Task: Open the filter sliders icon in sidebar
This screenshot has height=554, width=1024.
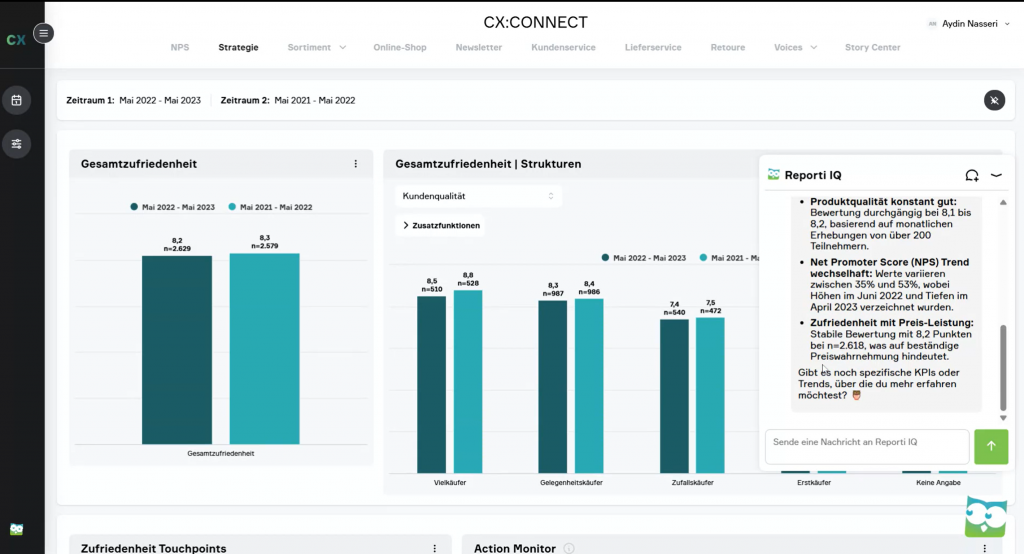Action: tap(17, 144)
